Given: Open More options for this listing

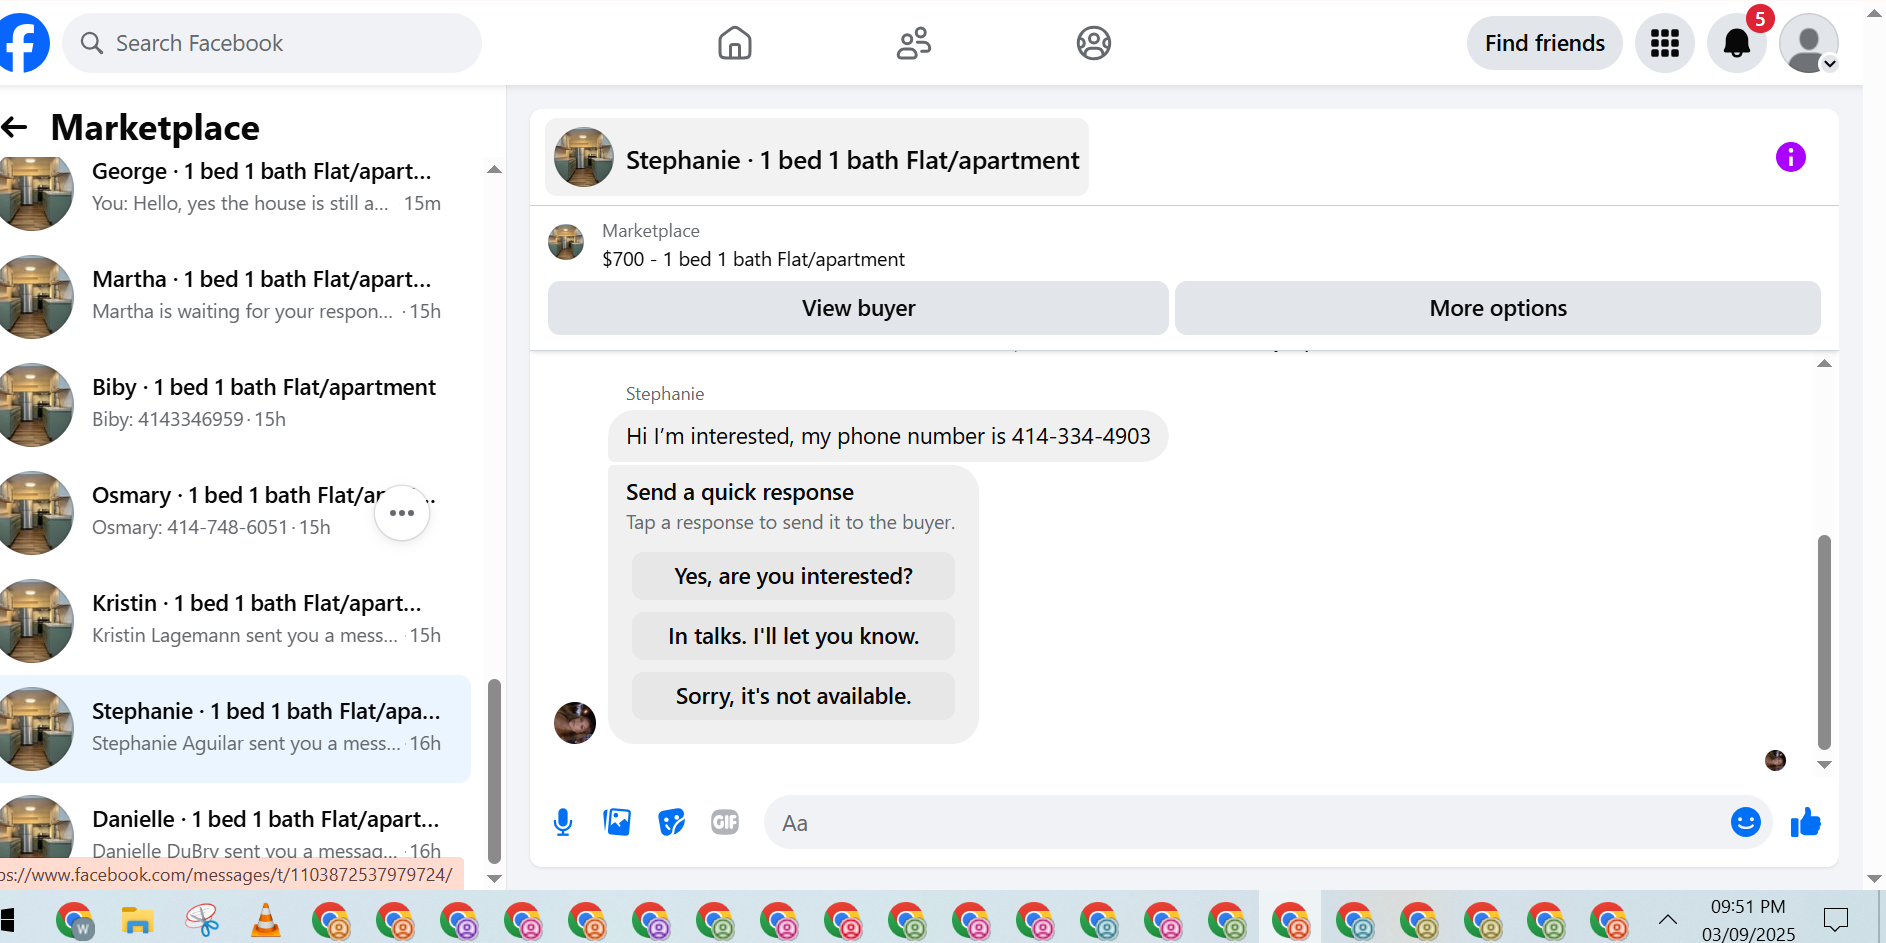Looking at the screenshot, I should tap(1498, 308).
